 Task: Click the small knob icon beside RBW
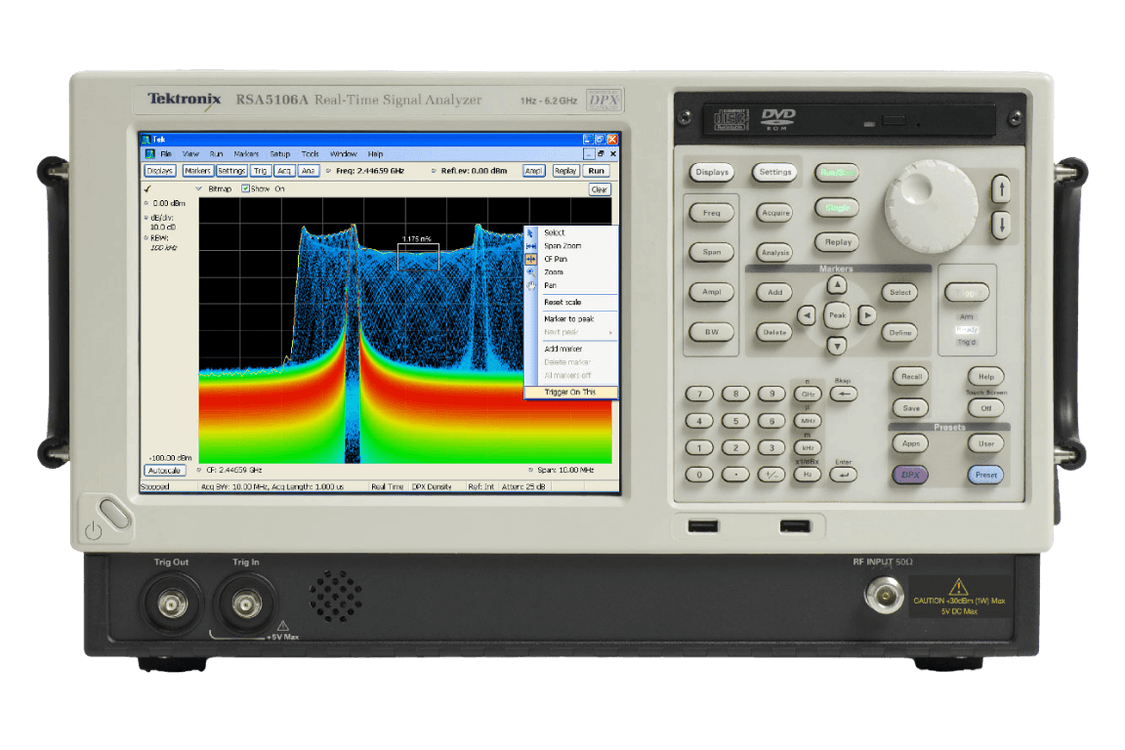pyautogui.click(x=146, y=238)
